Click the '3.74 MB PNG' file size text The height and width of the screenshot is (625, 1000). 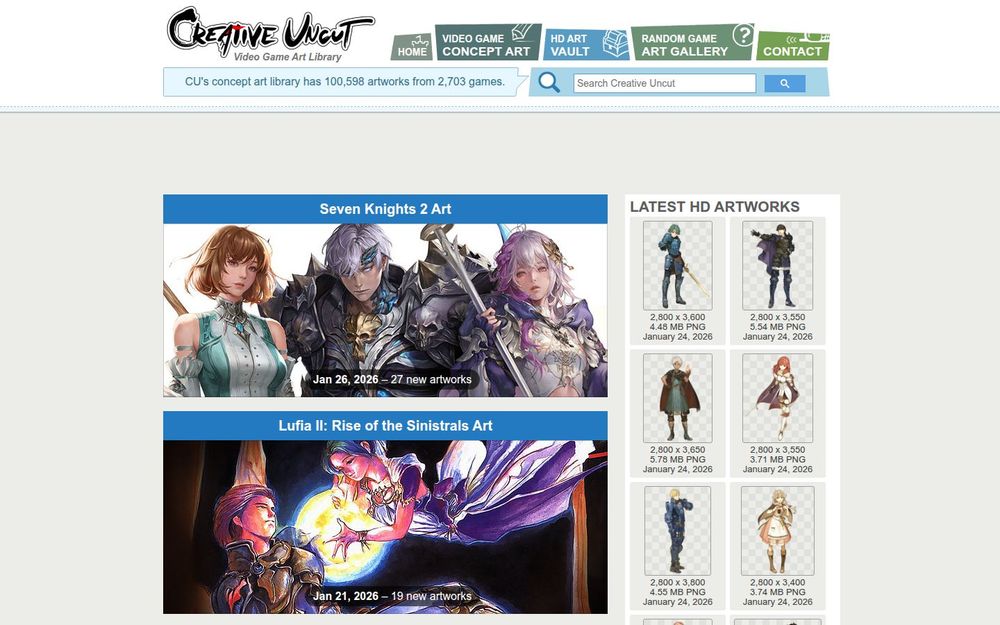(777, 592)
